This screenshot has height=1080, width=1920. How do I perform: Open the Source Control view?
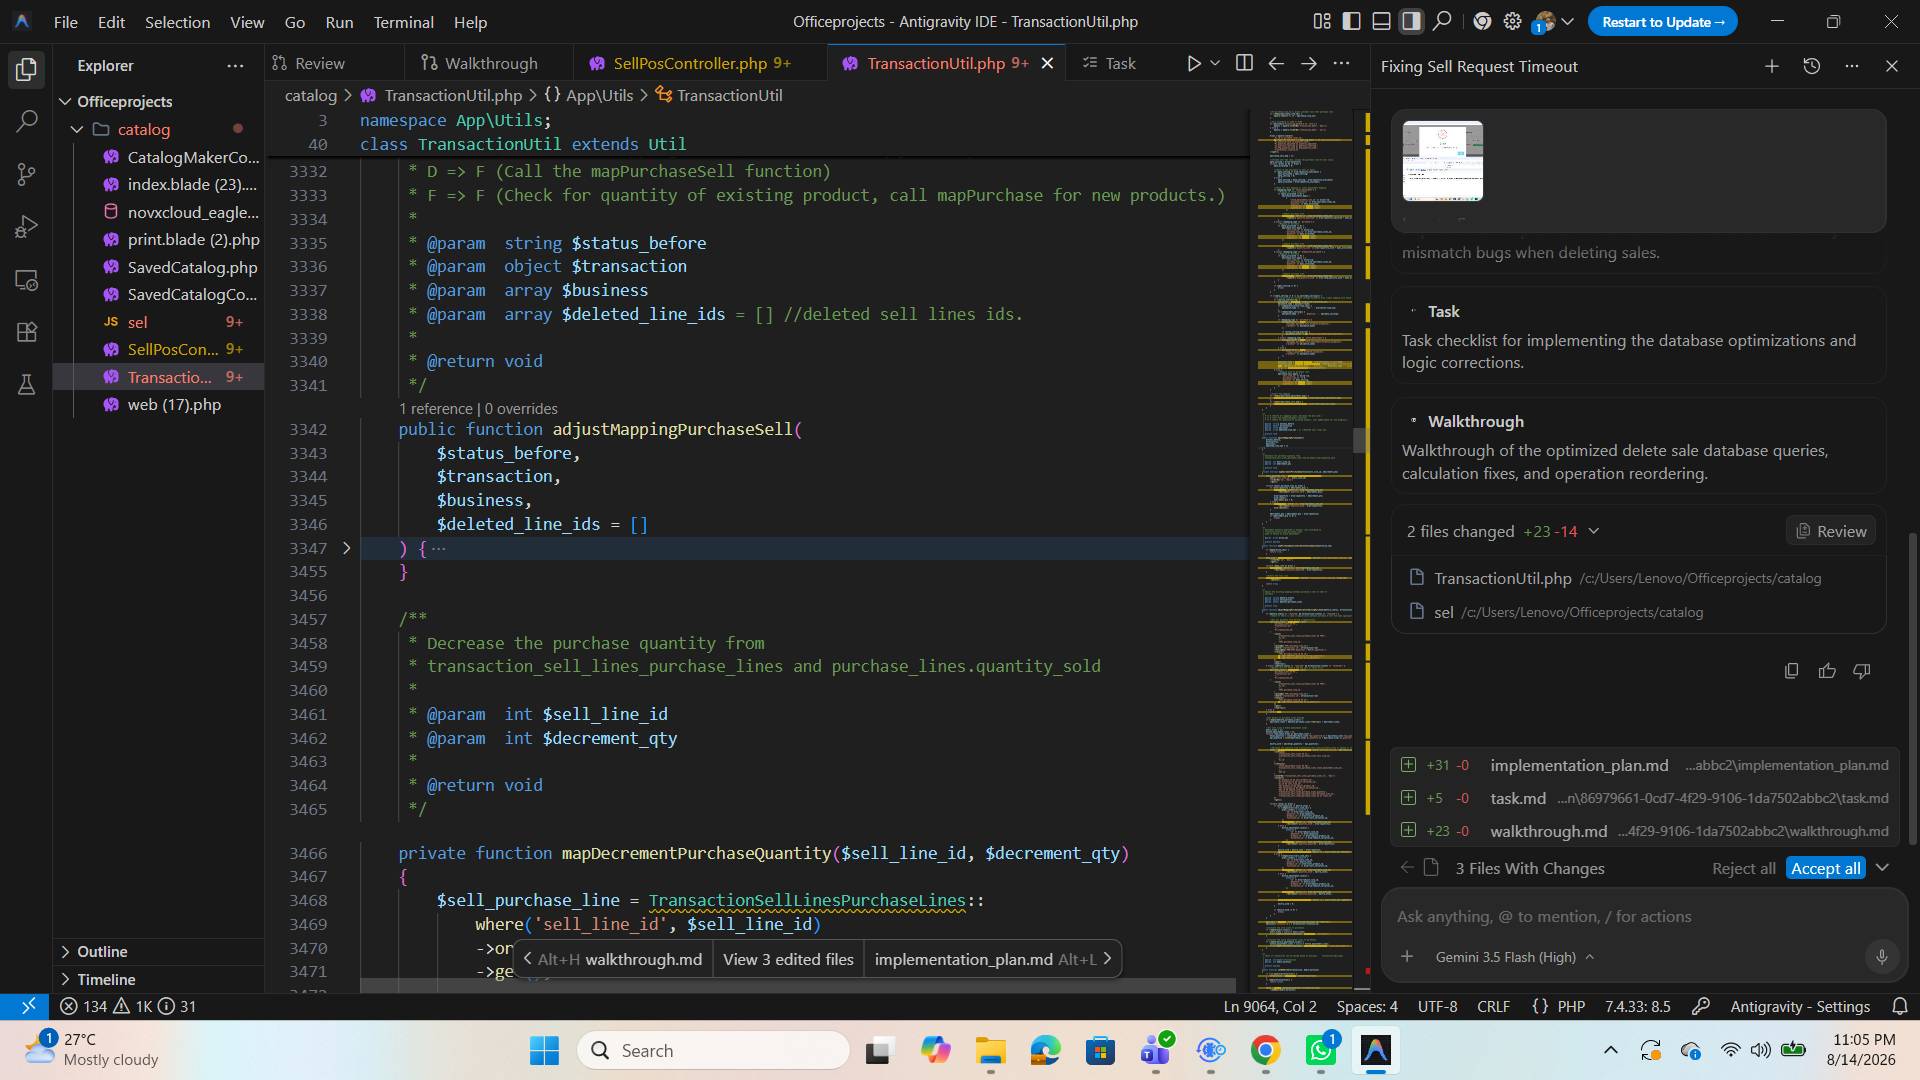click(x=27, y=175)
